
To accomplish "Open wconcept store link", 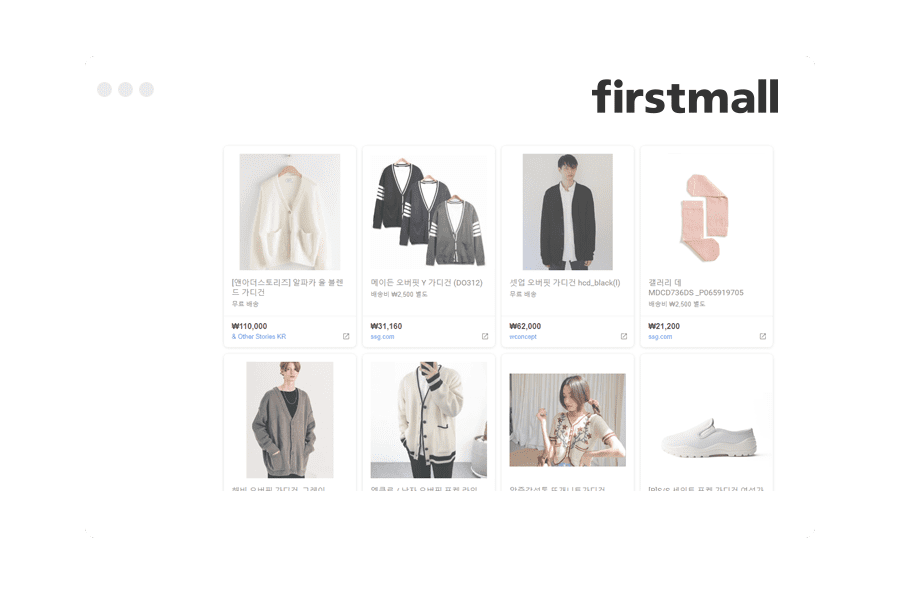I will pos(523,337).
